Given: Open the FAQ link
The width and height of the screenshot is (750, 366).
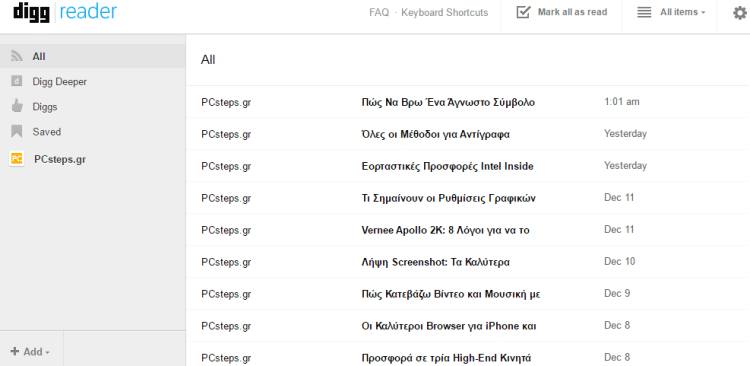Looking at the screenshot, I should coord(379,12).
